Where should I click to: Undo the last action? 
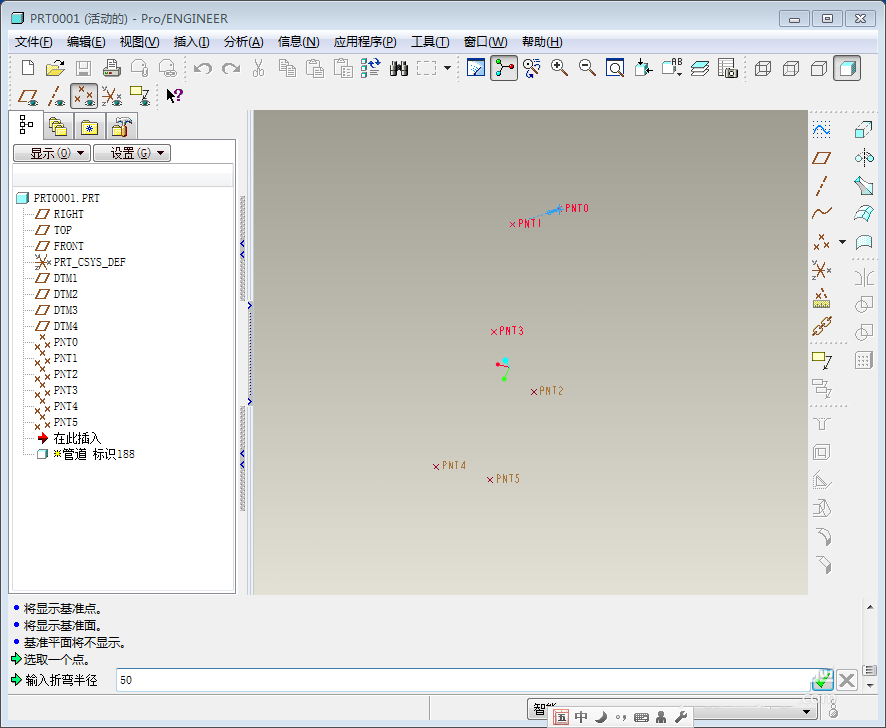point(202,68)
